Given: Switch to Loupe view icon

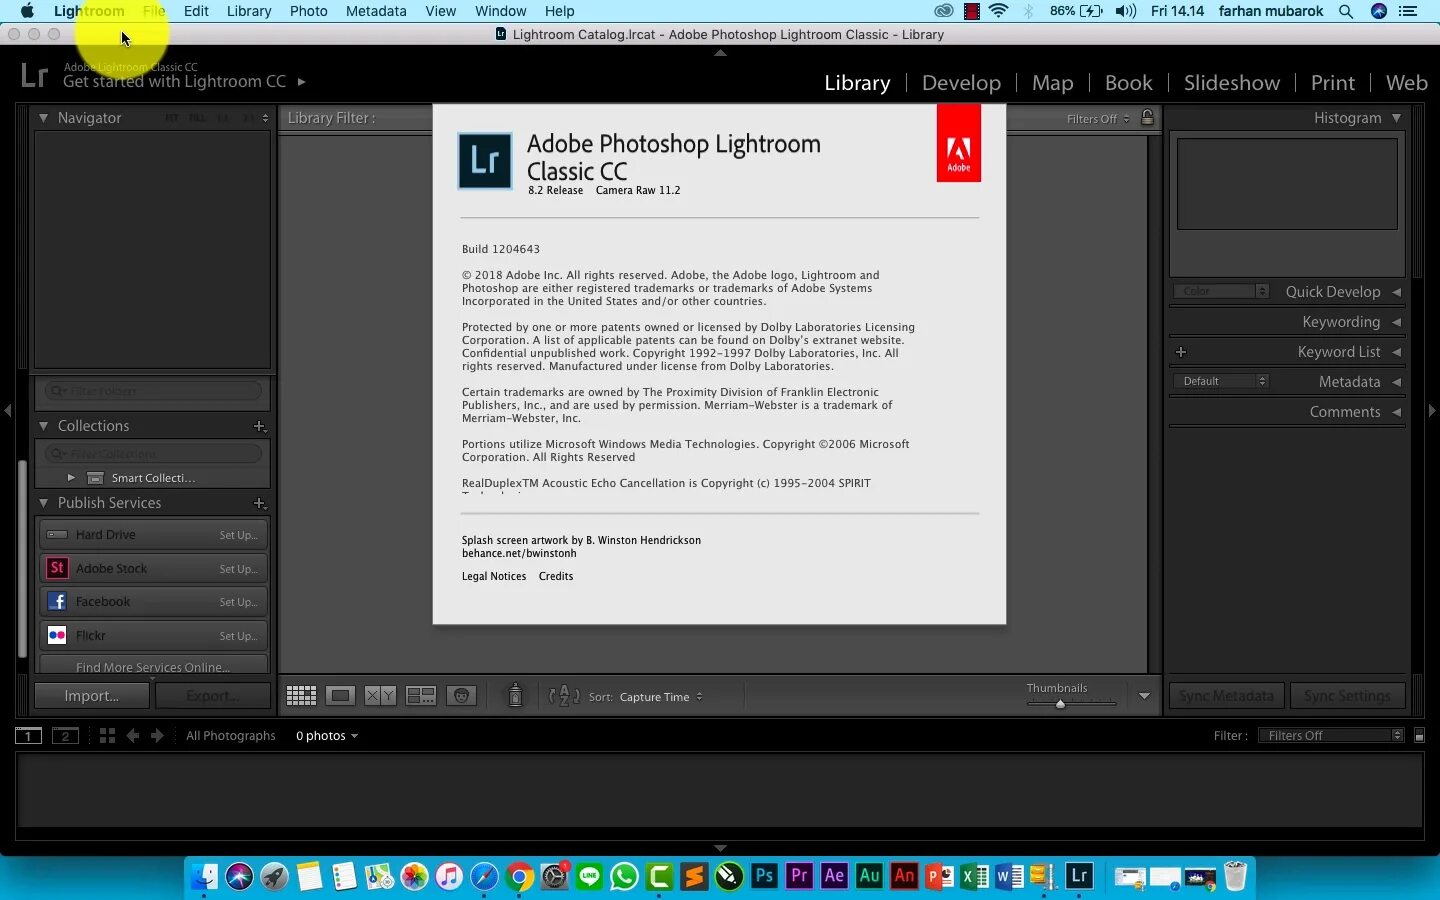Looking at the screenshot, I should point(340,696).
